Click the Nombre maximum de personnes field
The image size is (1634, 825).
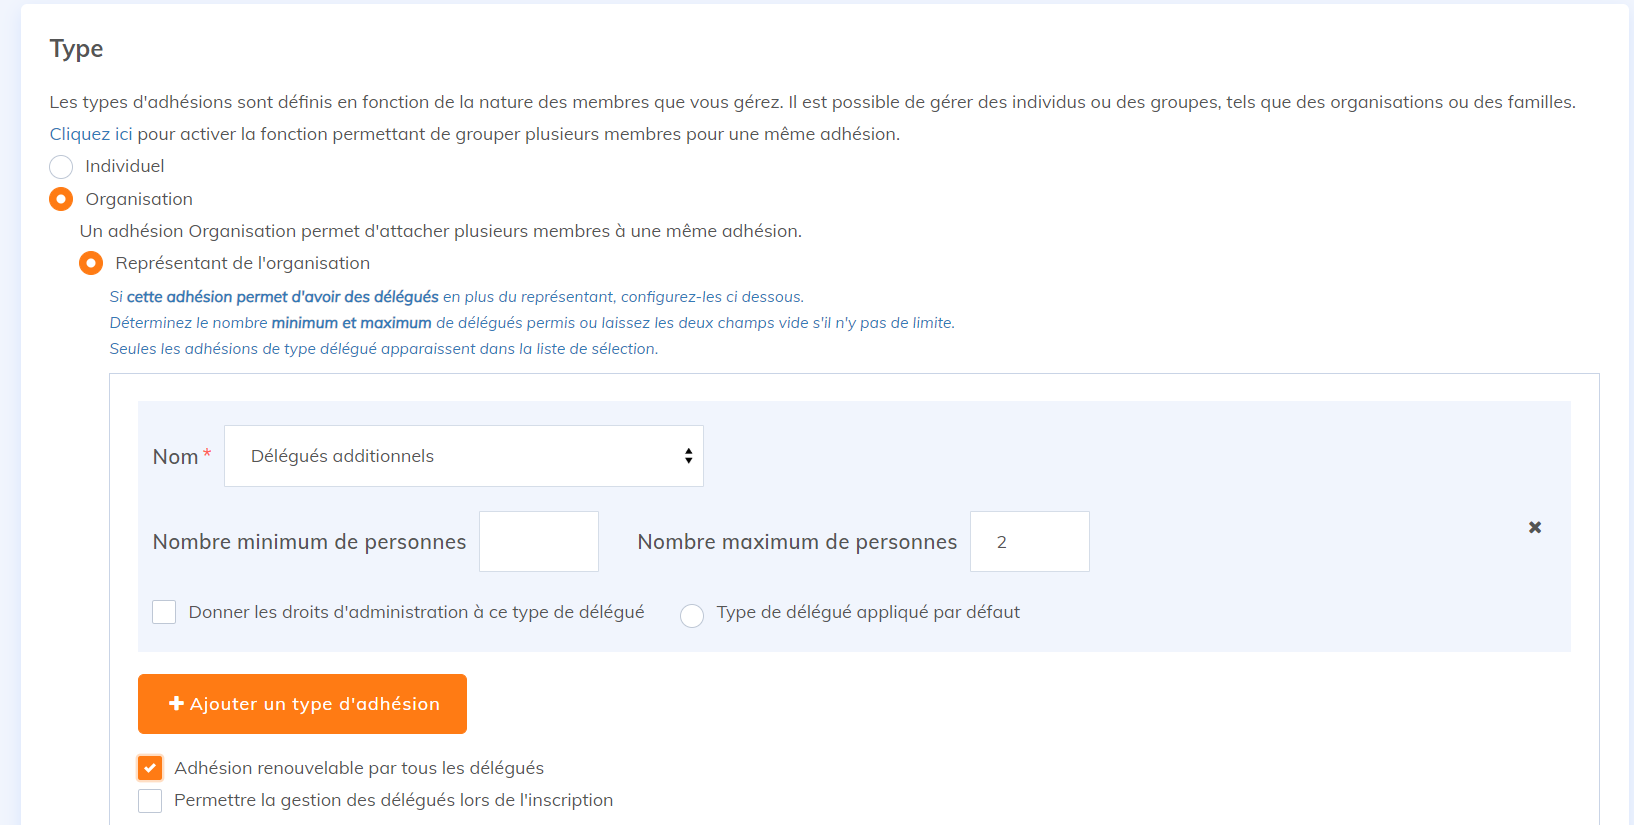(1029, 542)
